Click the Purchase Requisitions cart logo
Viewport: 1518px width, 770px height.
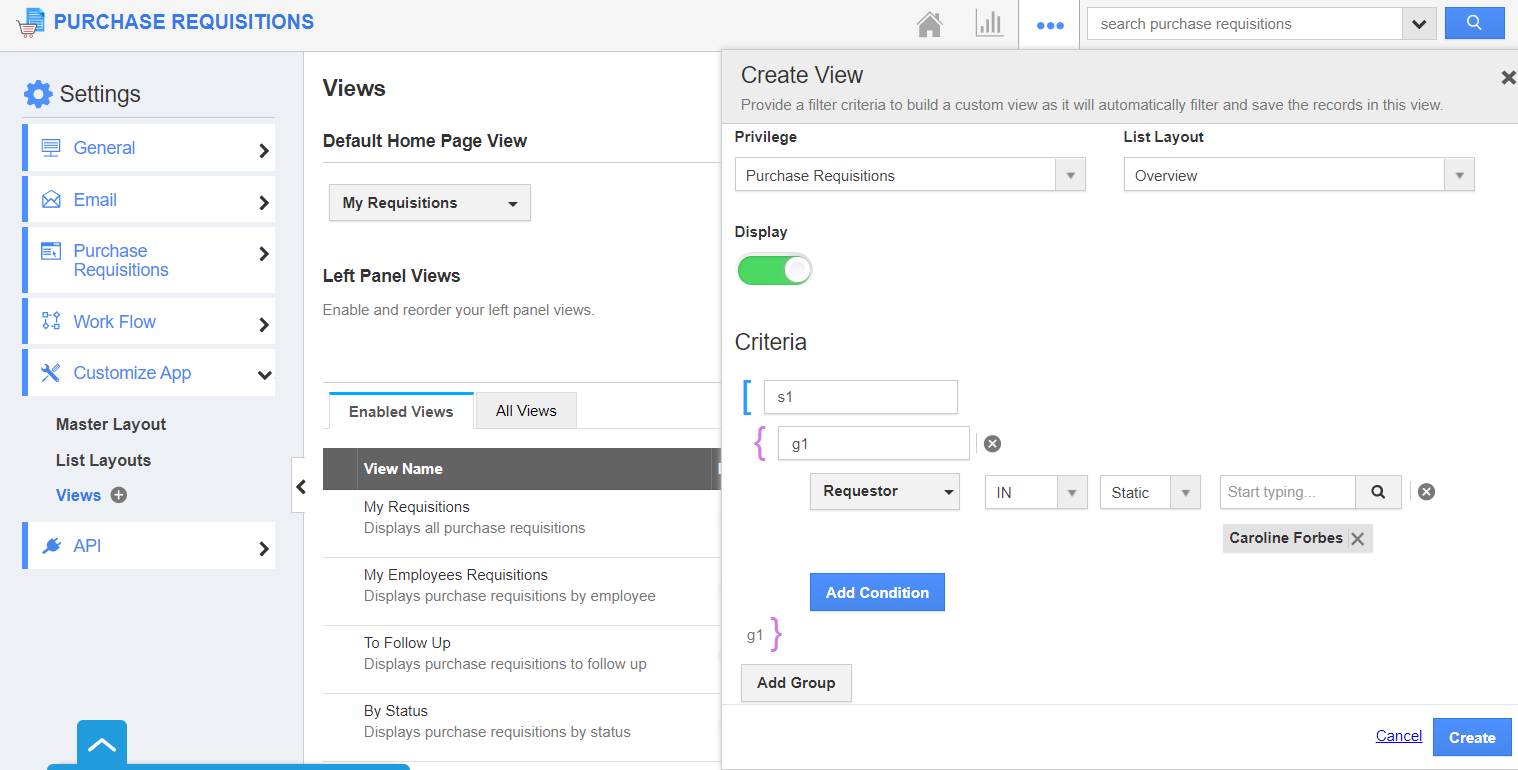tap(30, 22)
